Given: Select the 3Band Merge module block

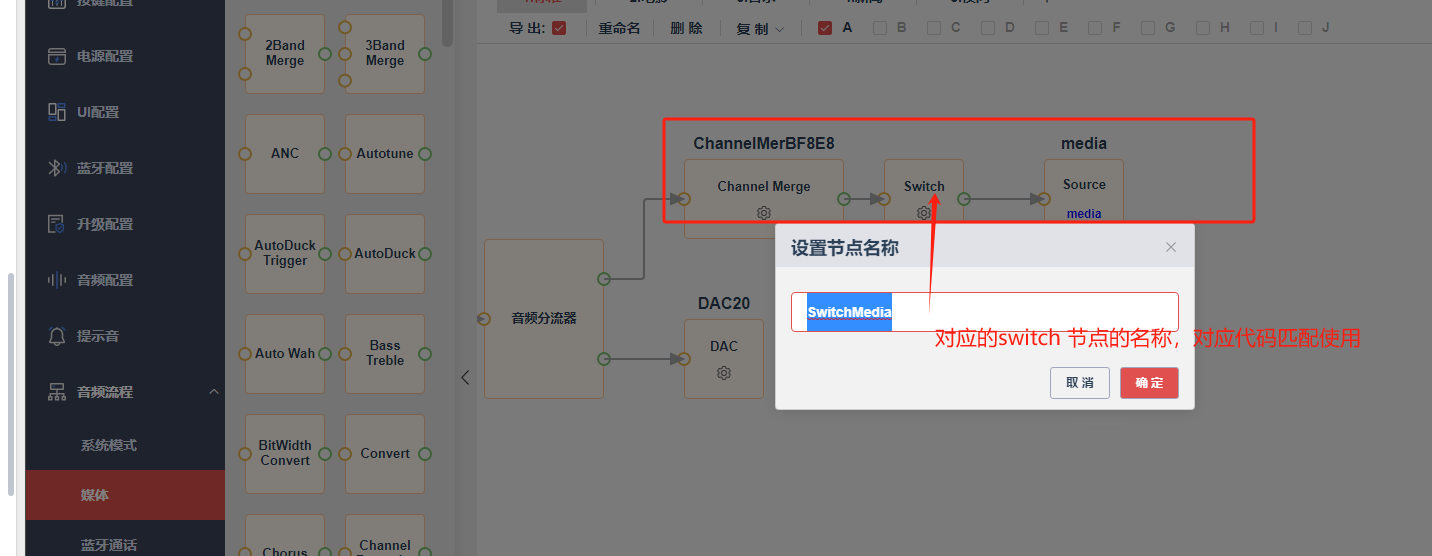Looking at the screenshot, I should pyautogui.click(x=385, y=54).
